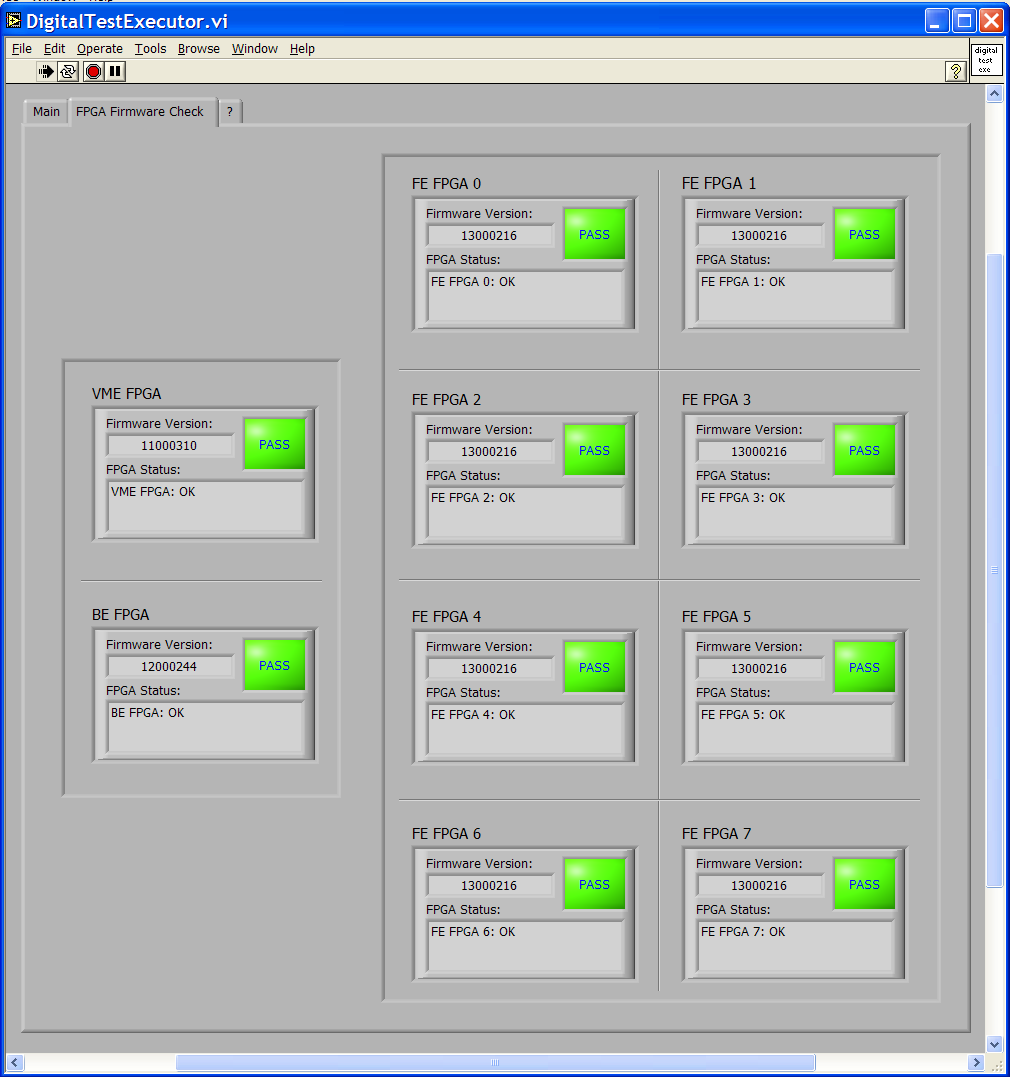The image size is (1010, 1077).
Task: Click the VME FPGA Firmware Version field
Action: tap(170, 446)
